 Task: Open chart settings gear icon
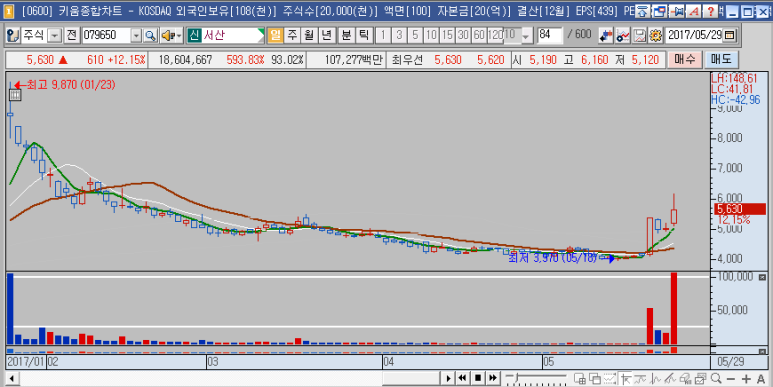pos(655,35)
